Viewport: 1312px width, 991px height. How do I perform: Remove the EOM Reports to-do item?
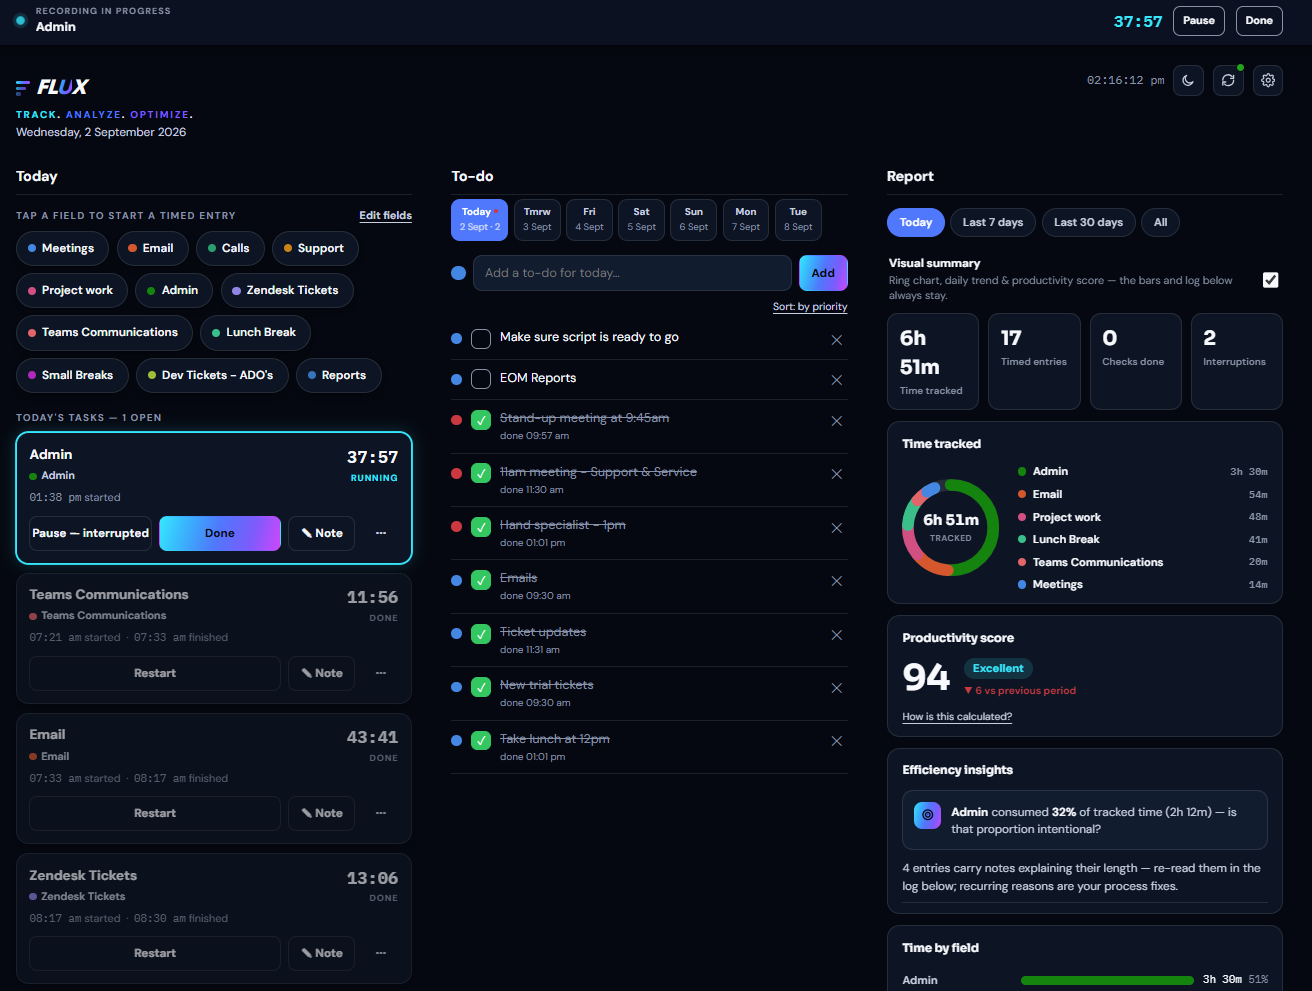pyautogui.click(x=837, y=380)
